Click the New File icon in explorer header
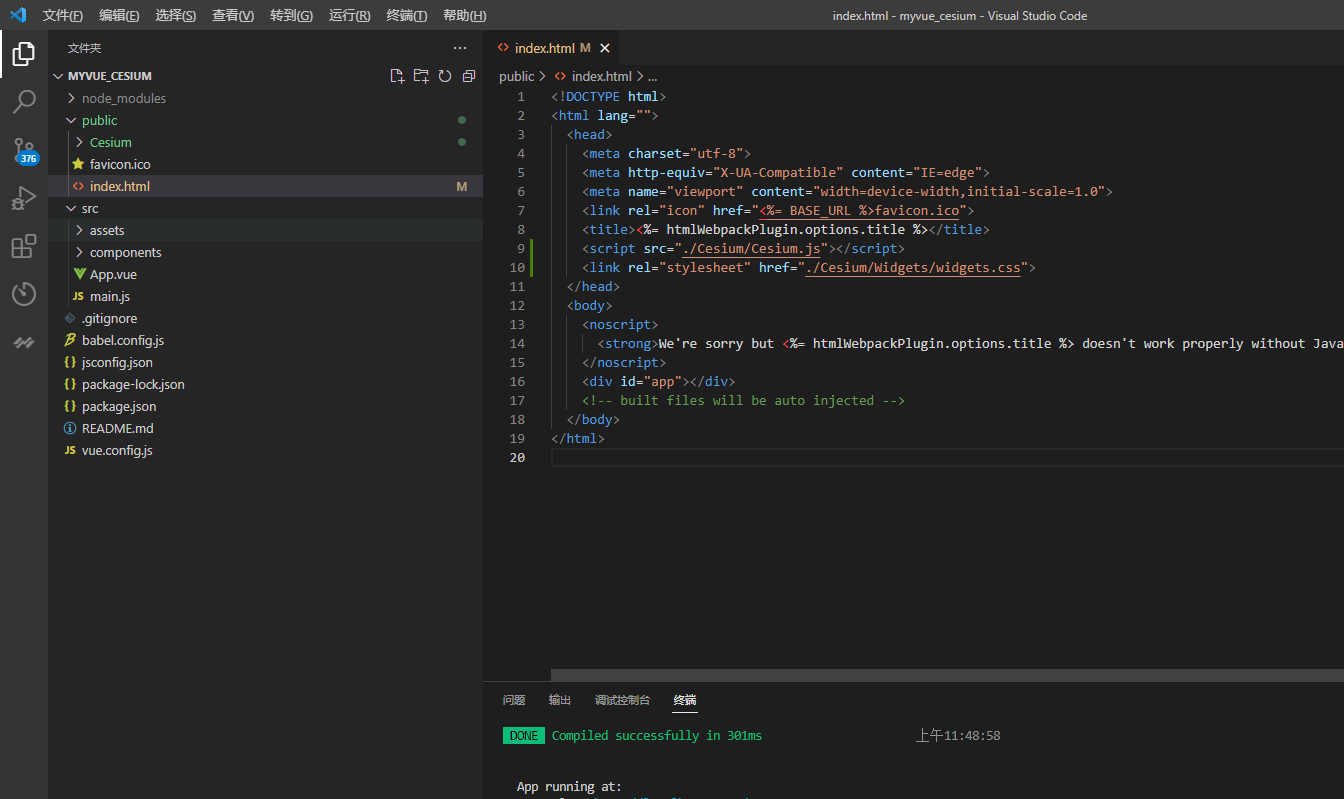Image resolution: width=1344 pixels, height=799 pixels. pyautogui.click(x=397, y=76)
